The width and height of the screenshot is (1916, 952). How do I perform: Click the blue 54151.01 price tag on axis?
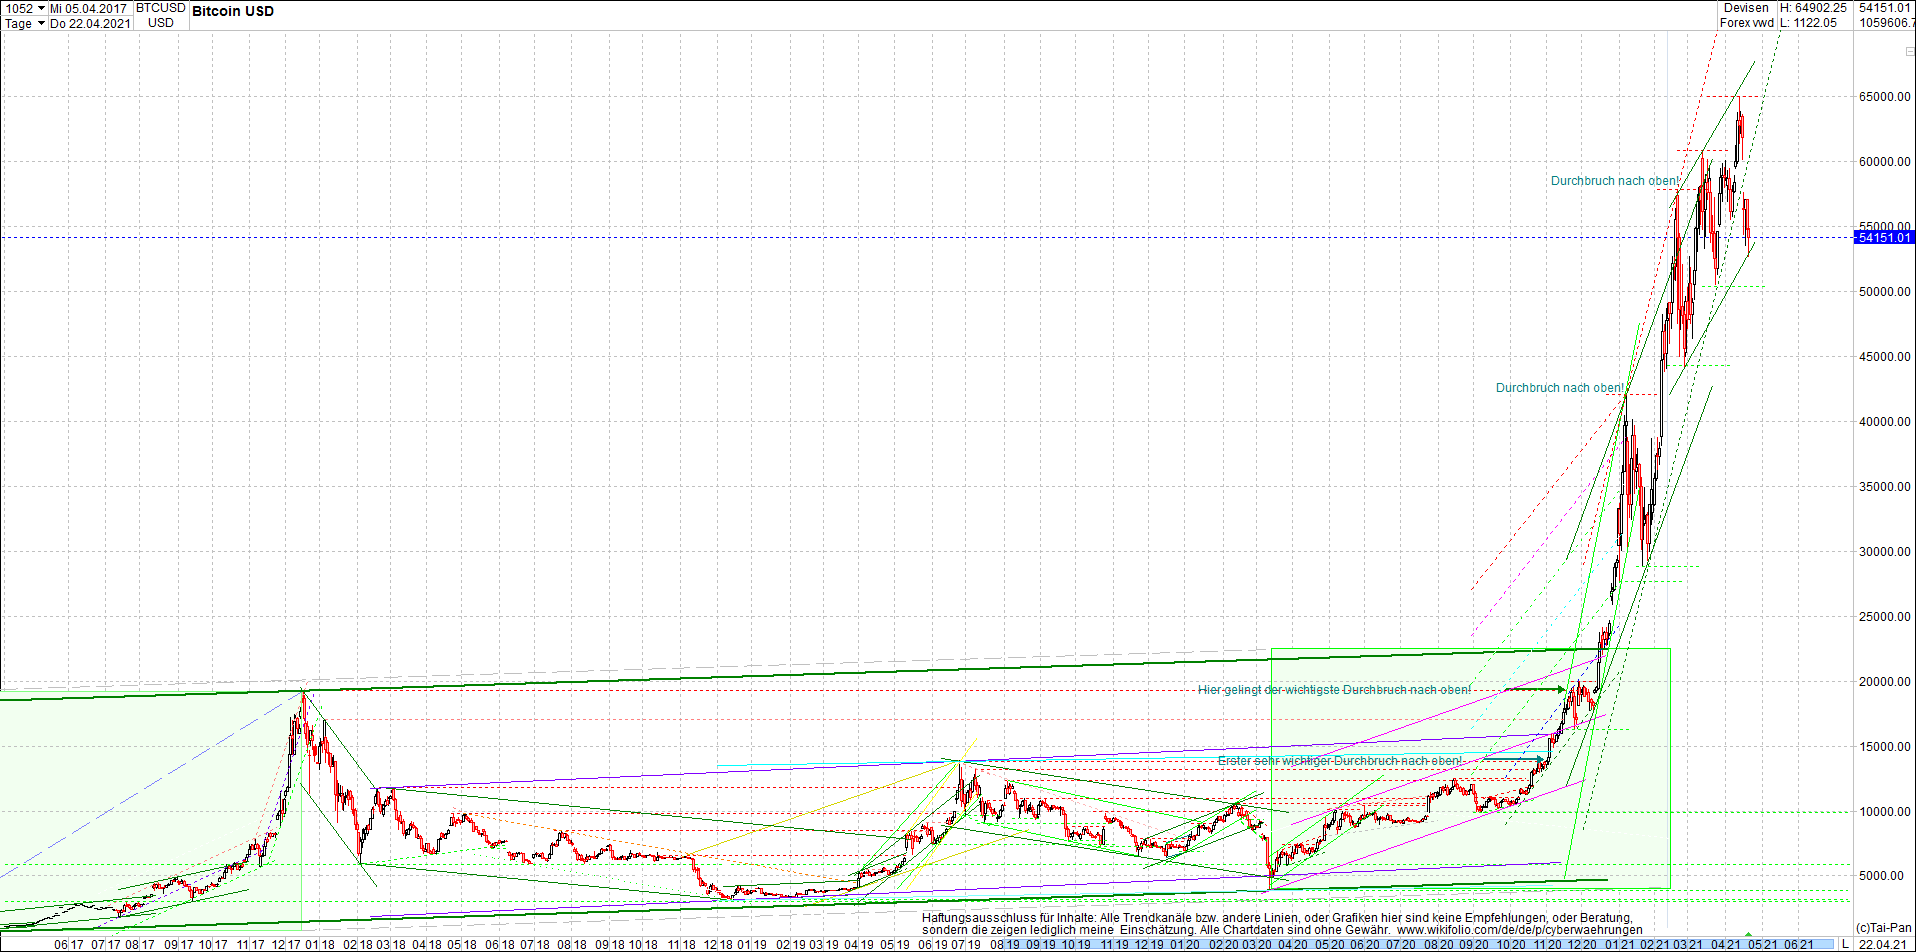pos(1884,237)
